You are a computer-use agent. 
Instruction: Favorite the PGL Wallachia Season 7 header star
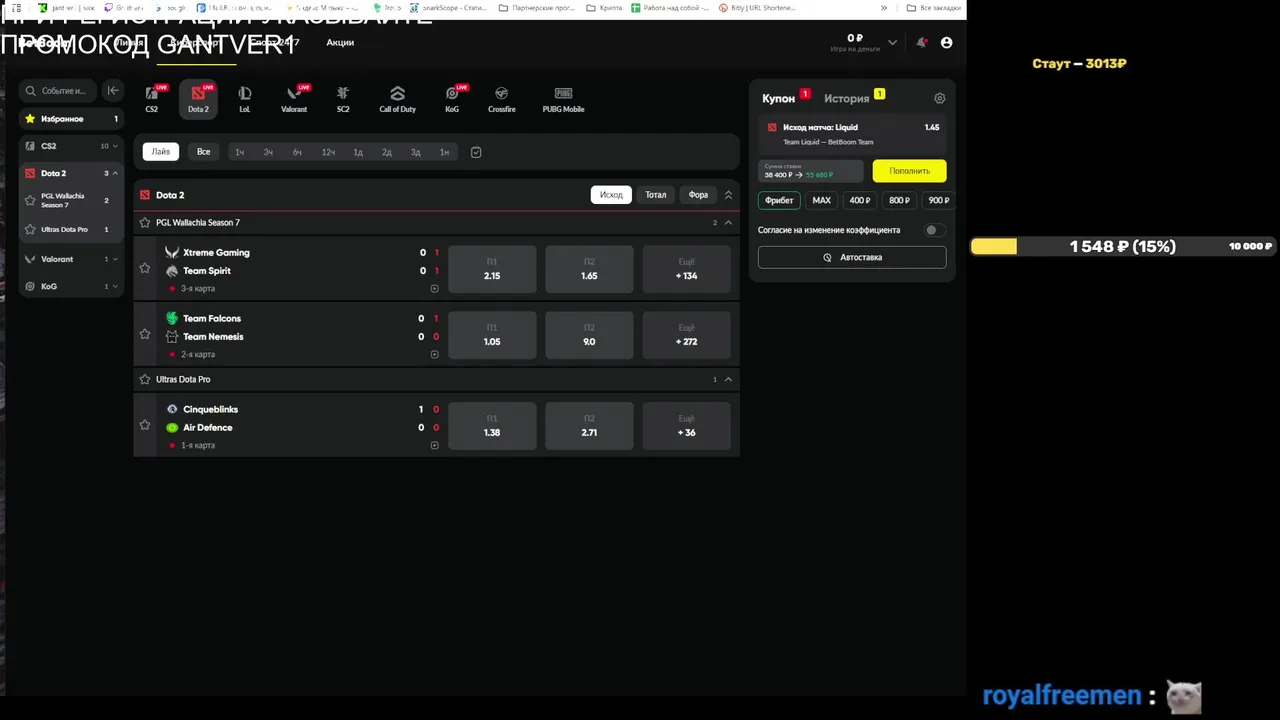pos(145,223)
